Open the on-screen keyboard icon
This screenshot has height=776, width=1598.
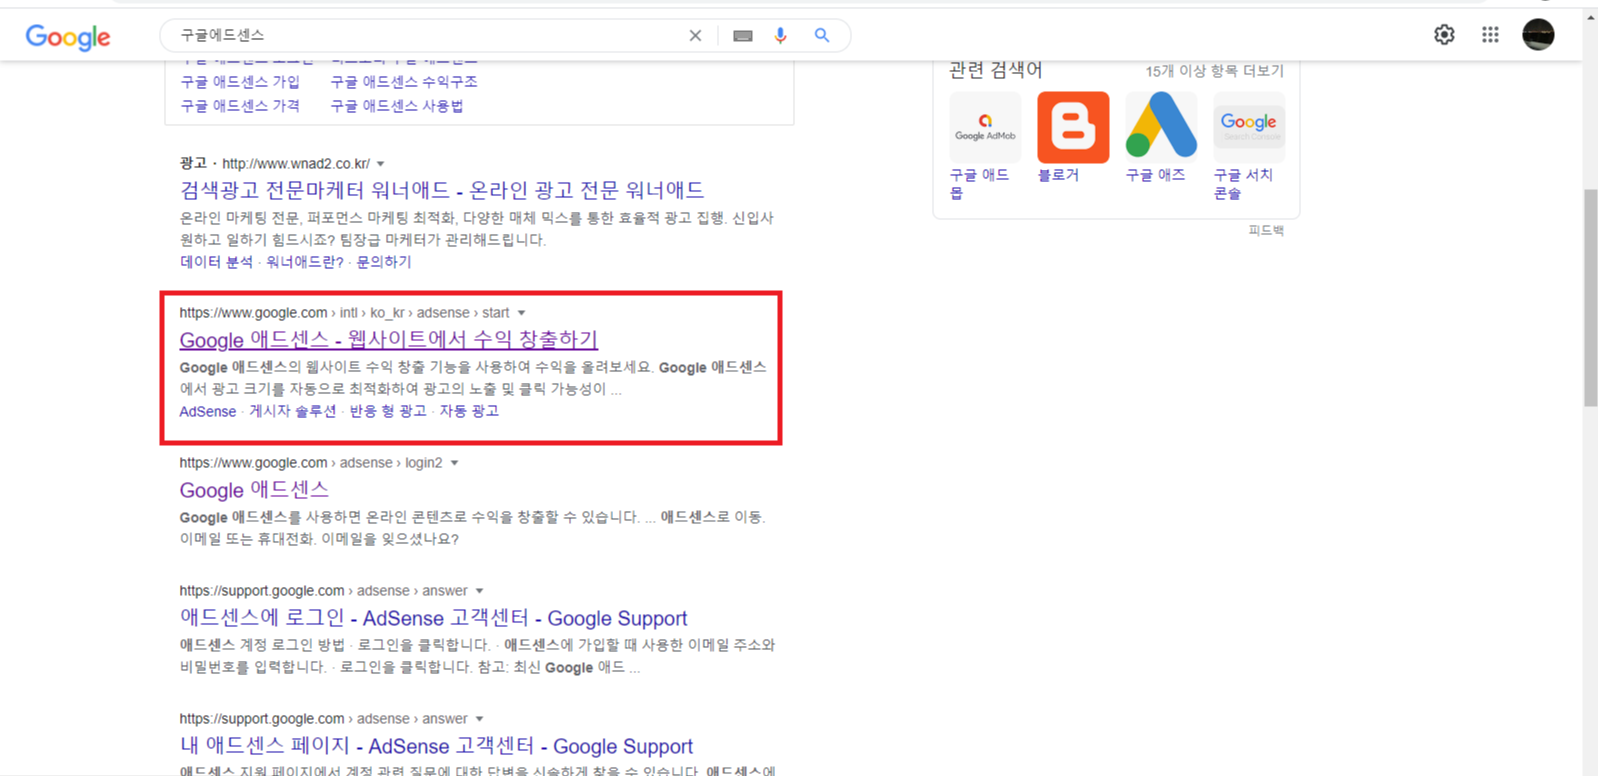742,36
